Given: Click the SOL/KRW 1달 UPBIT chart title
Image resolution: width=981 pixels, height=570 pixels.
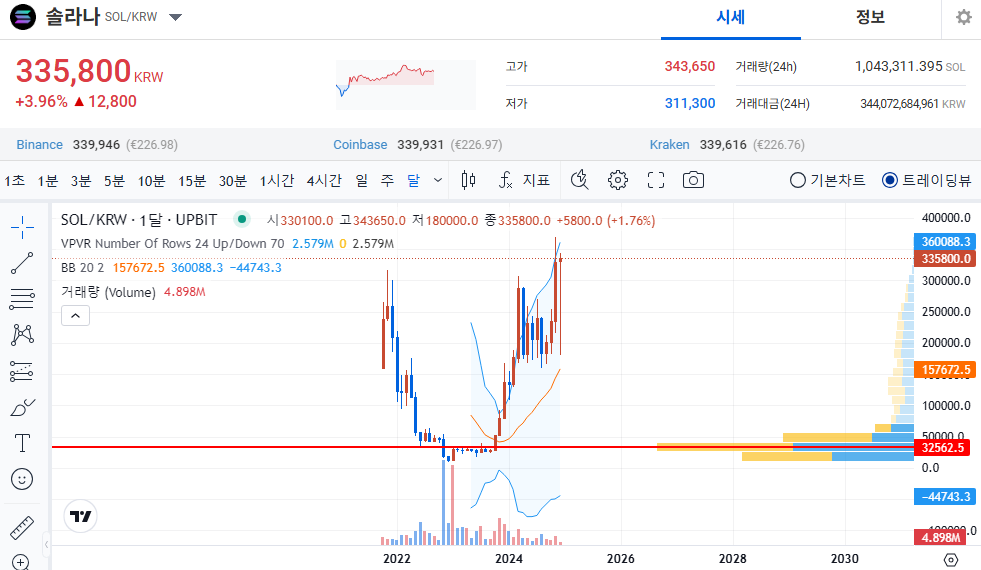Looking at the screenshot, I should [139, 220].
